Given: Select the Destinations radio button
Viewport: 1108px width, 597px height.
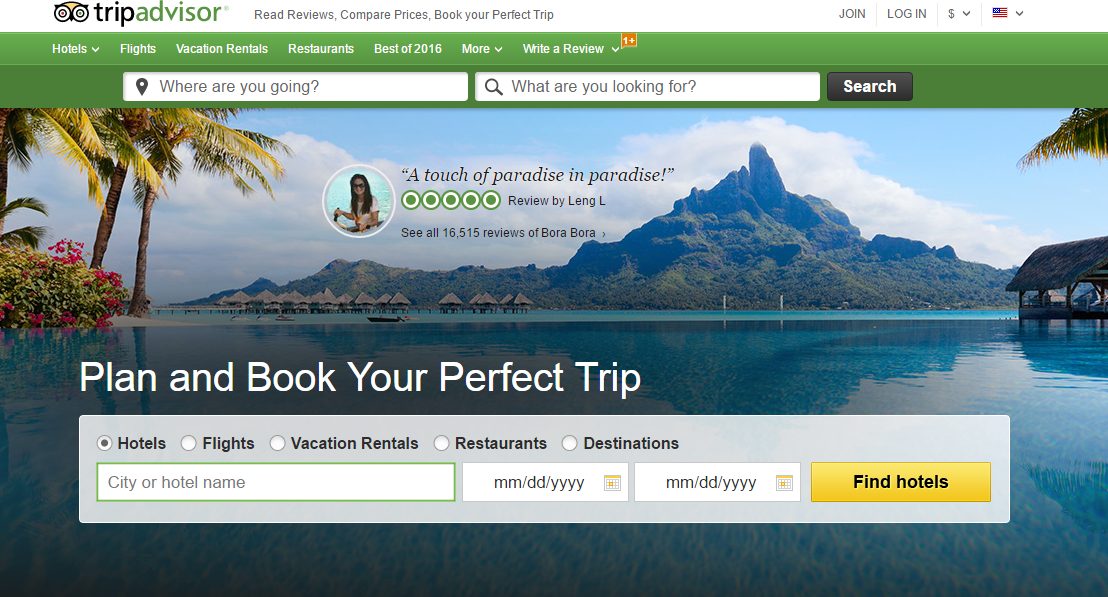Looking at the screenshot, I should [570, 443].
